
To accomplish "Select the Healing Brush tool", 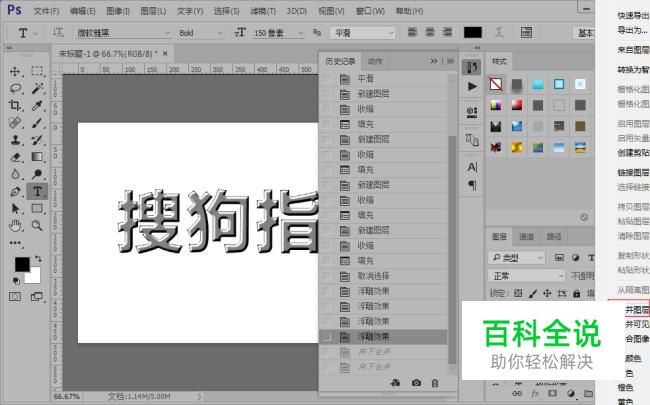I will pos(15,123).
